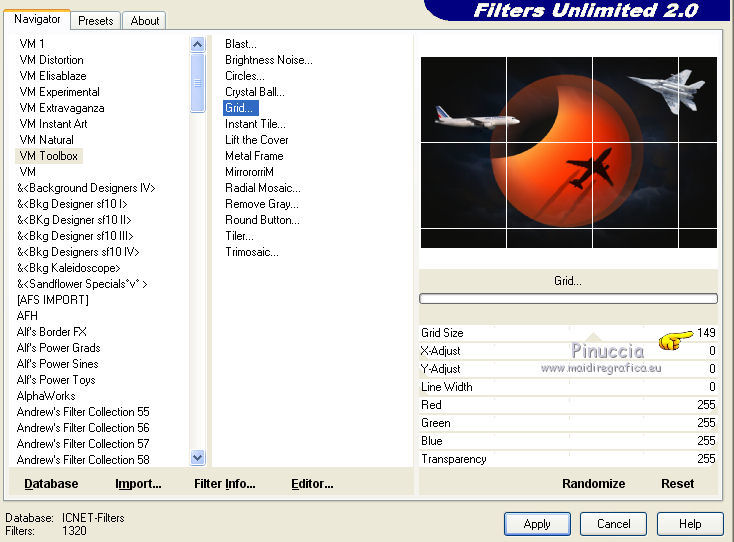Click the Y-Adjust slider row
Screen dimensions: 734x542
click(568, 369)
